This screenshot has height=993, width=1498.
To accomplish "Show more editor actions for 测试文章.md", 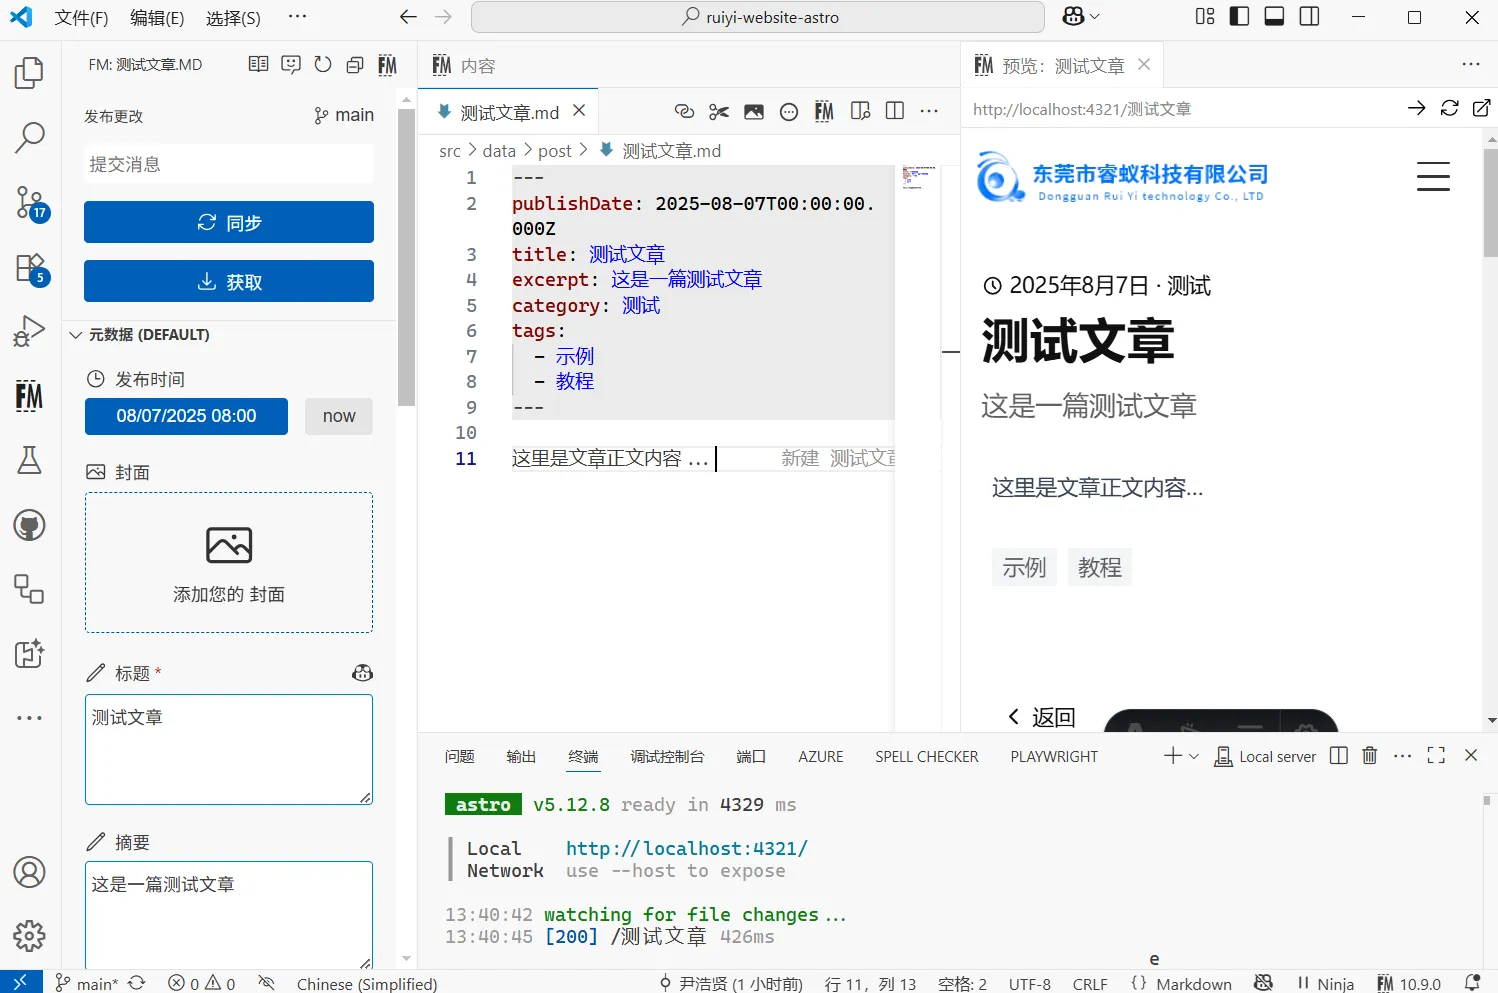I will (x=929, y=111).
